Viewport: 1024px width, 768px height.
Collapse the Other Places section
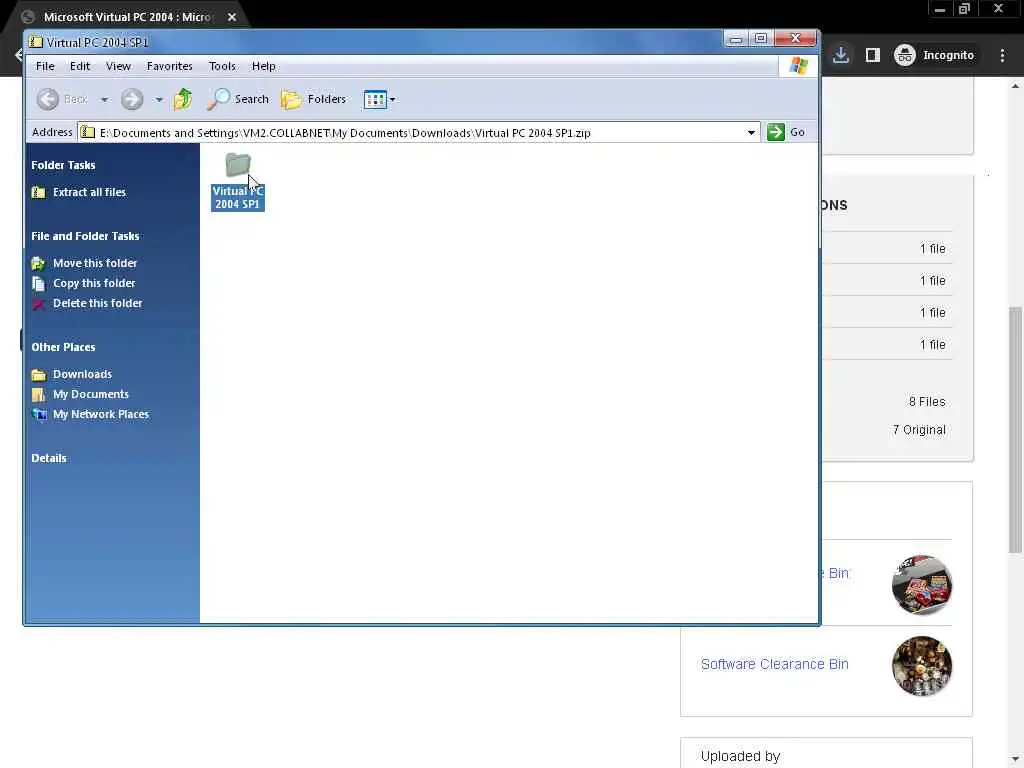pos(63,347)
